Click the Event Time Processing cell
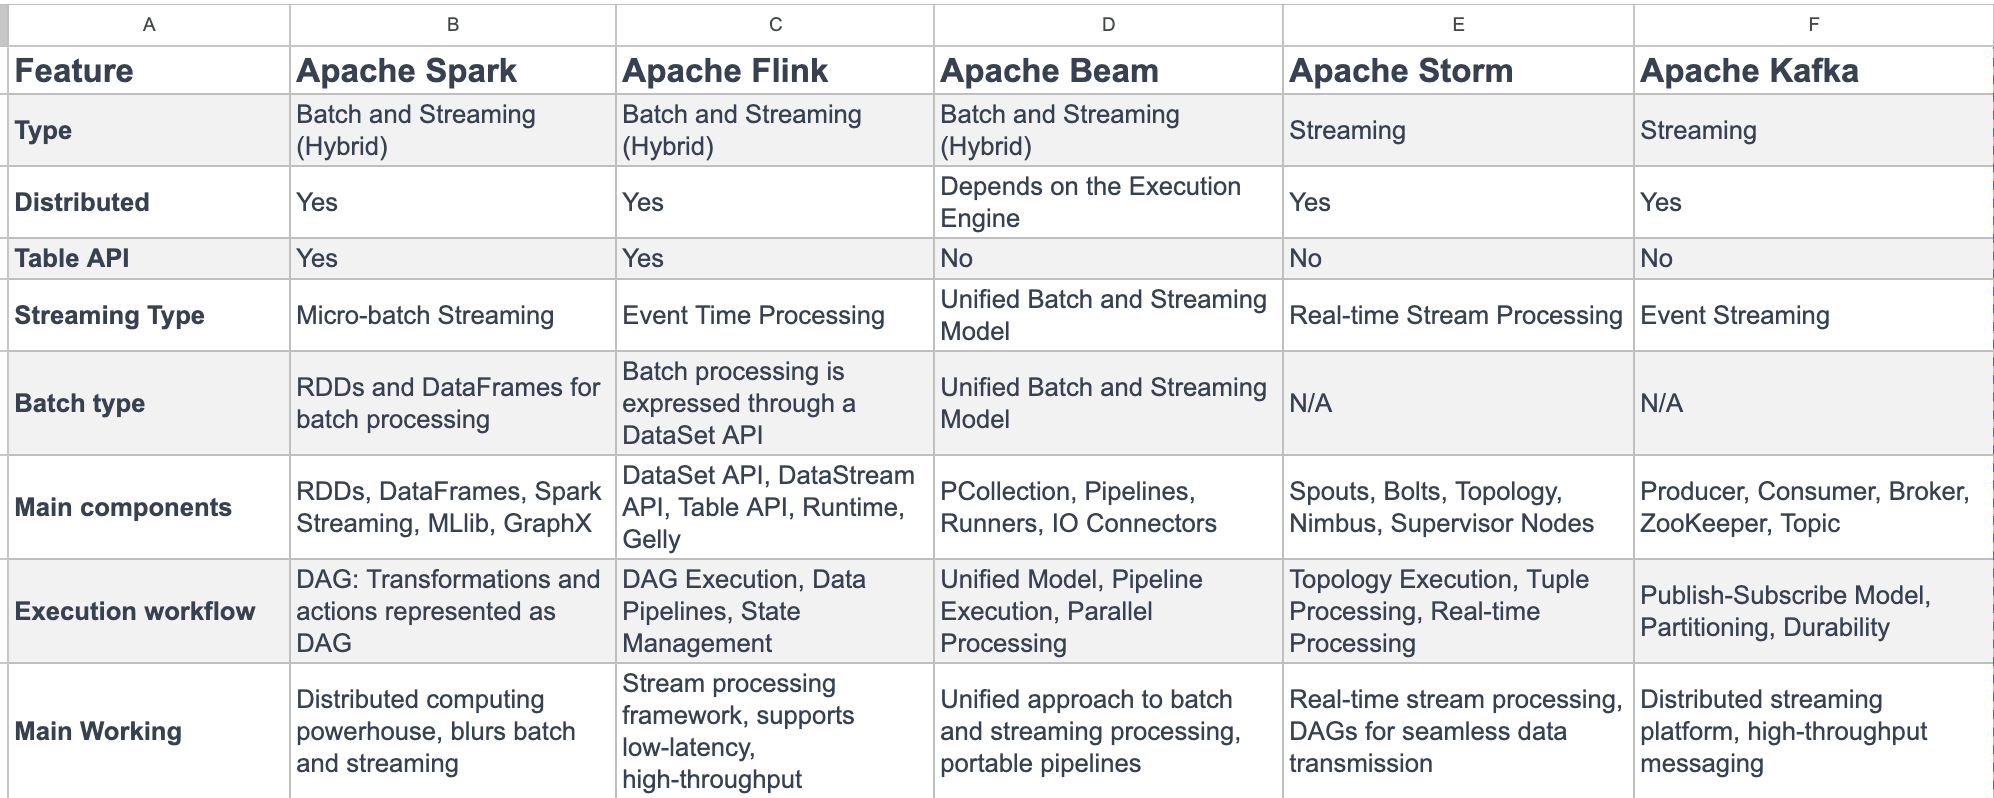The image size is (1994, 798). point(775,315)
